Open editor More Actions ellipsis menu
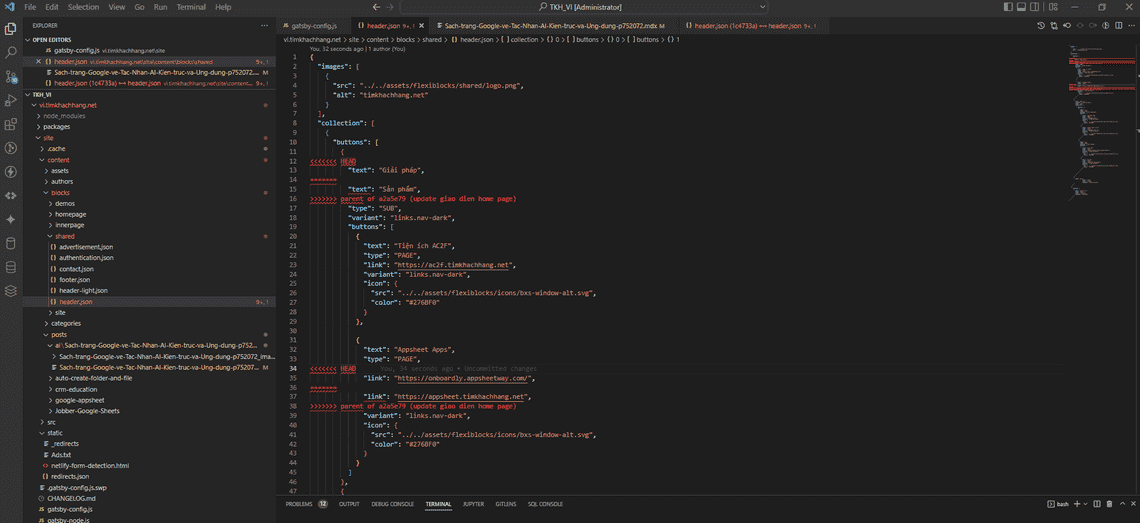The width and height of the screenshot is (1140, 523). point(1131,25)
